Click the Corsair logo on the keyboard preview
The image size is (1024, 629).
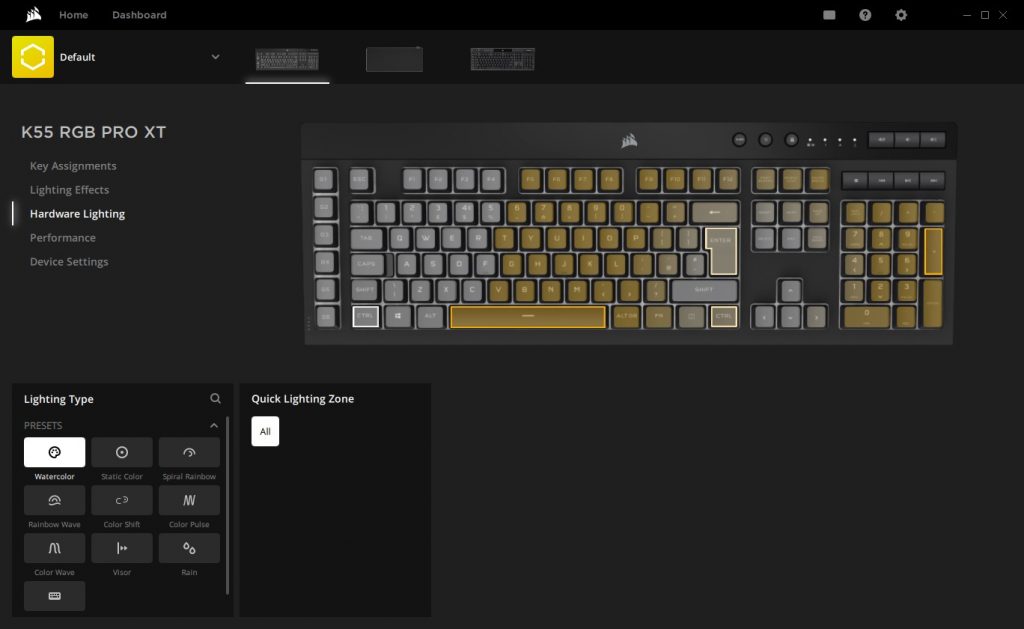(629, 140)
